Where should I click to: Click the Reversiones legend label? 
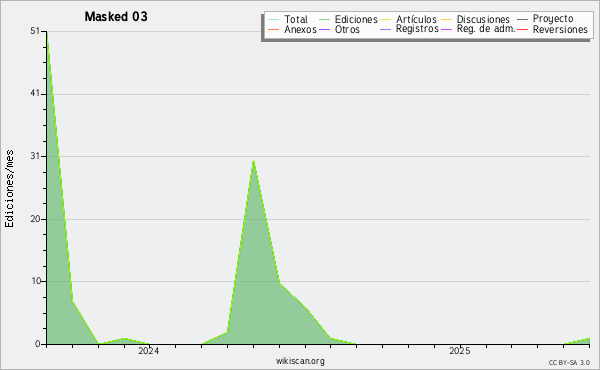pyautogui.click(x=560, y=29)
